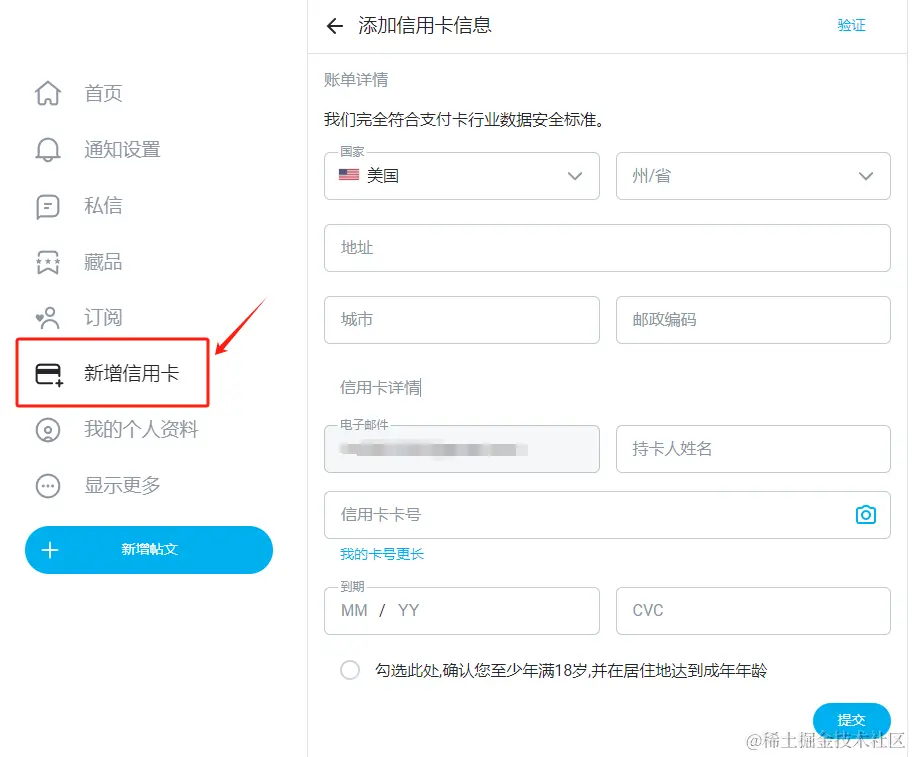The height and width of the screenshot is (757, 912).
Task: Click the 账单详情 section heading
Action: click(x=356, y=80)
